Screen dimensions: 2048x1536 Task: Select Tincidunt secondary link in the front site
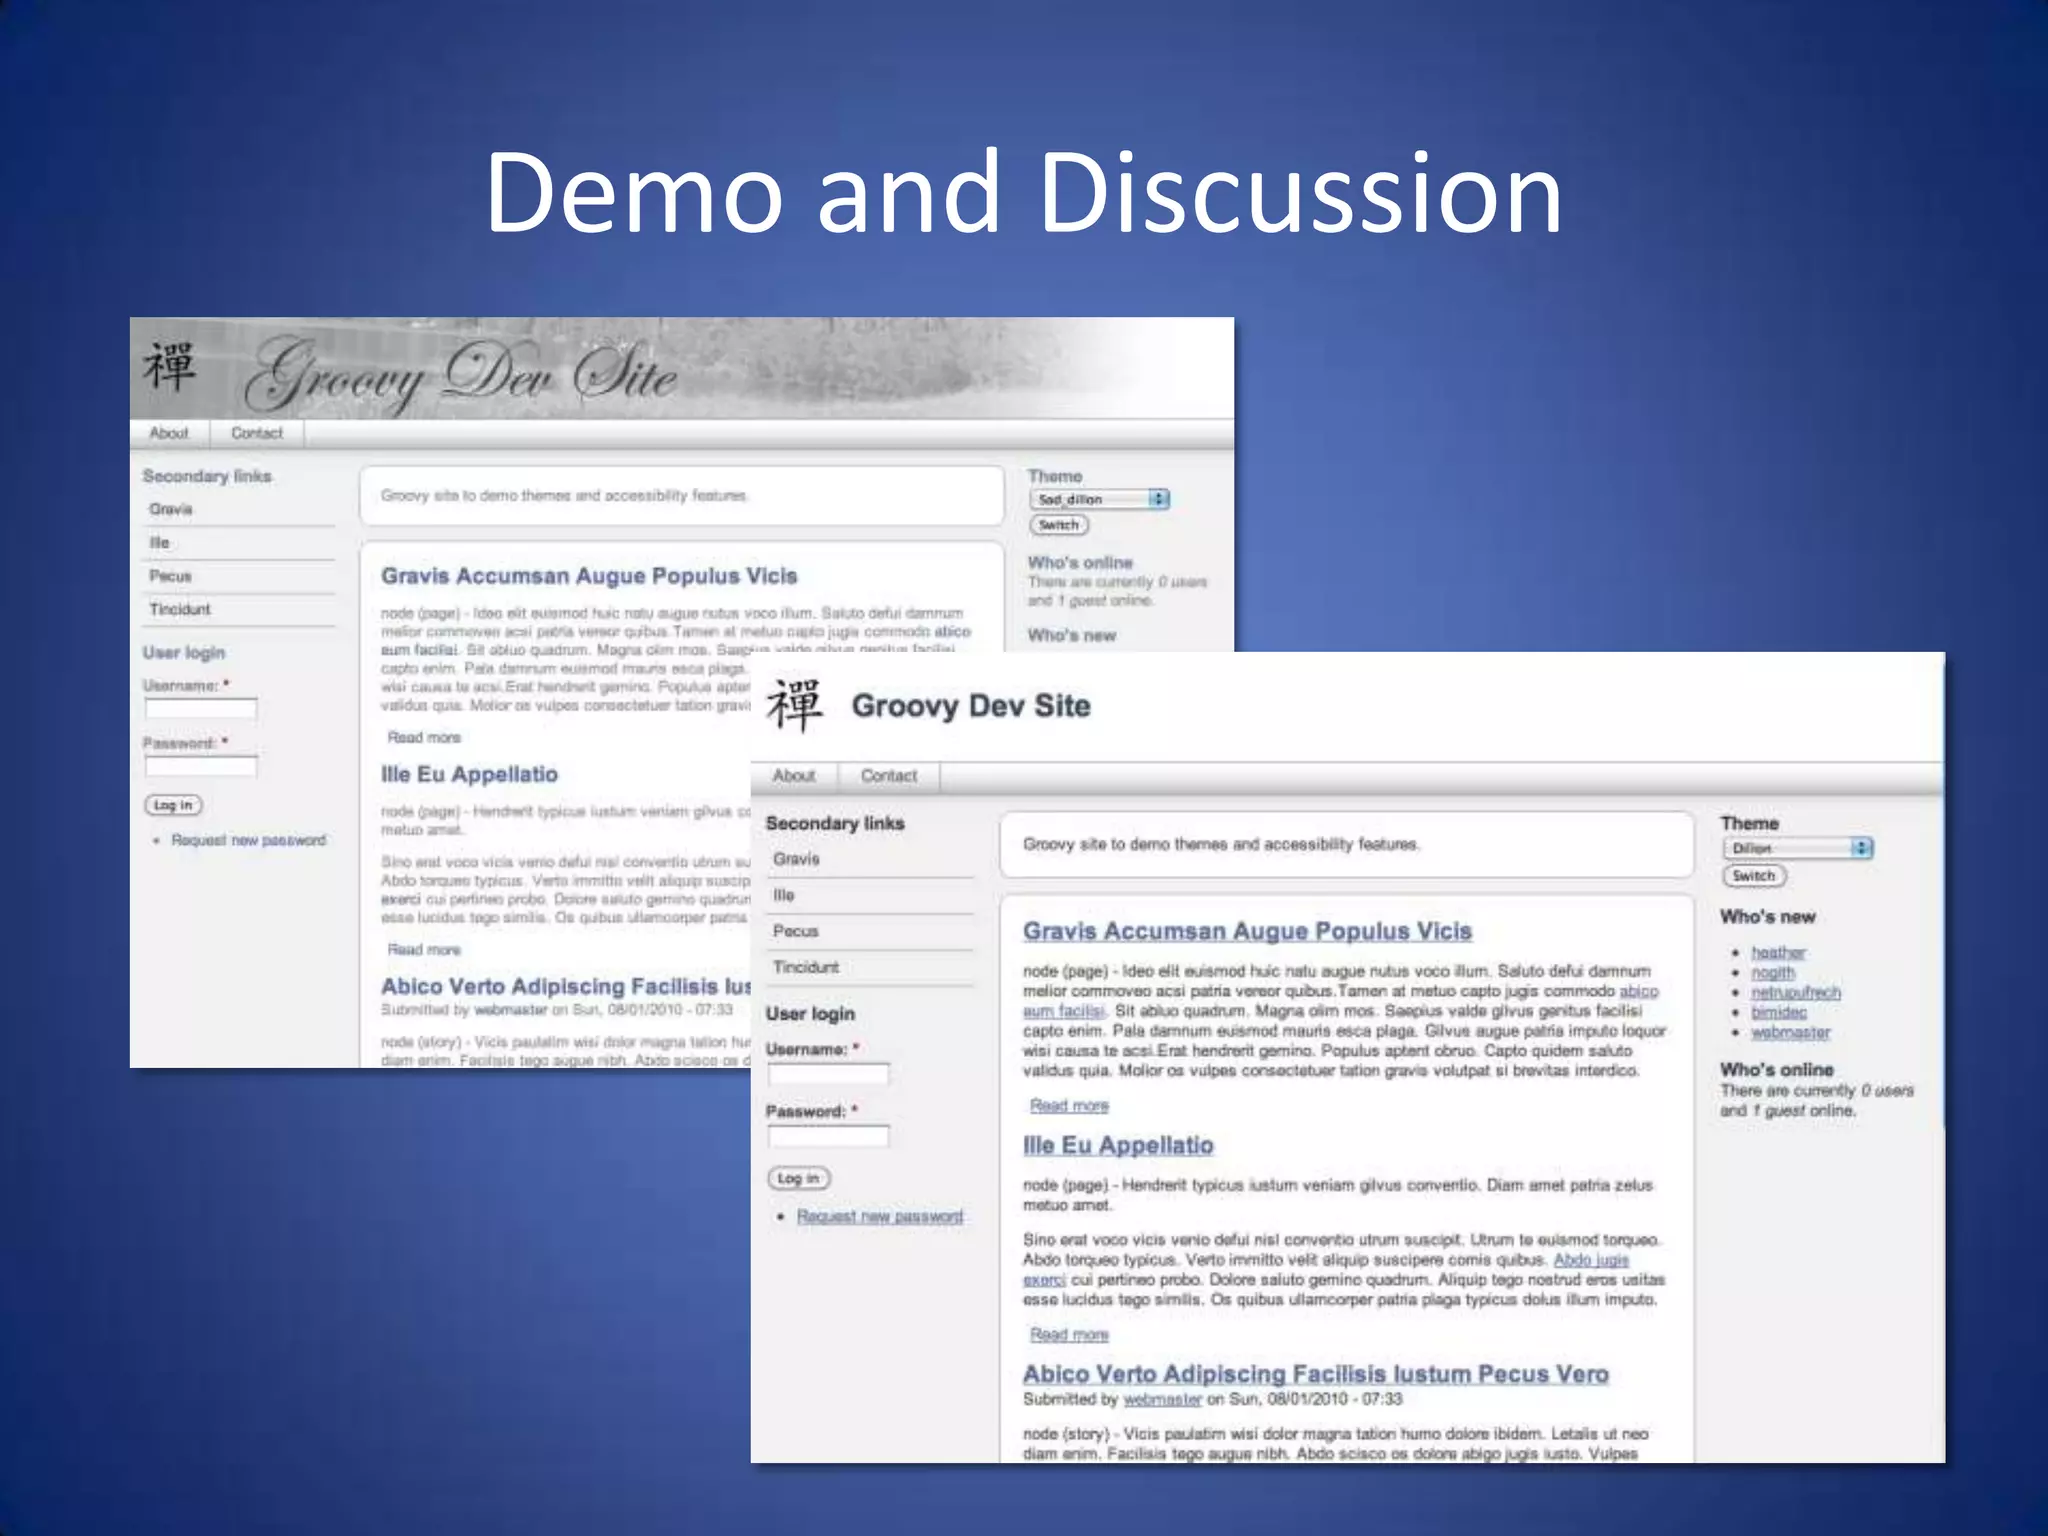pos(806,967)
